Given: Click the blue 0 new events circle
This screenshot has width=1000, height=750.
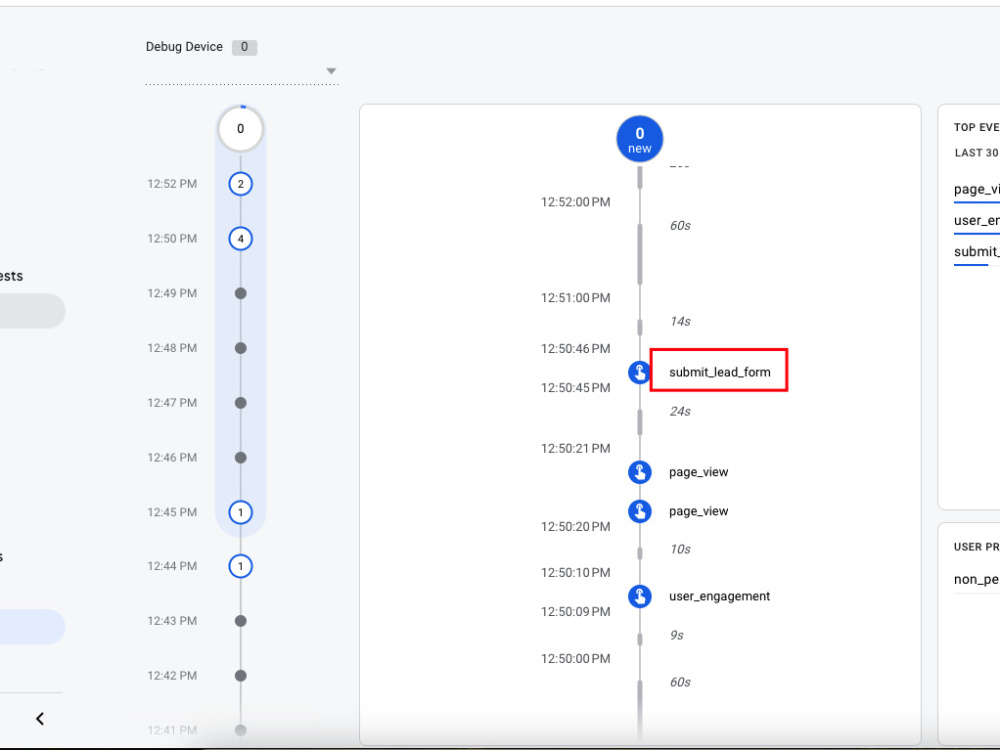Looking at the screenshot, I should [x=640, y=139].
